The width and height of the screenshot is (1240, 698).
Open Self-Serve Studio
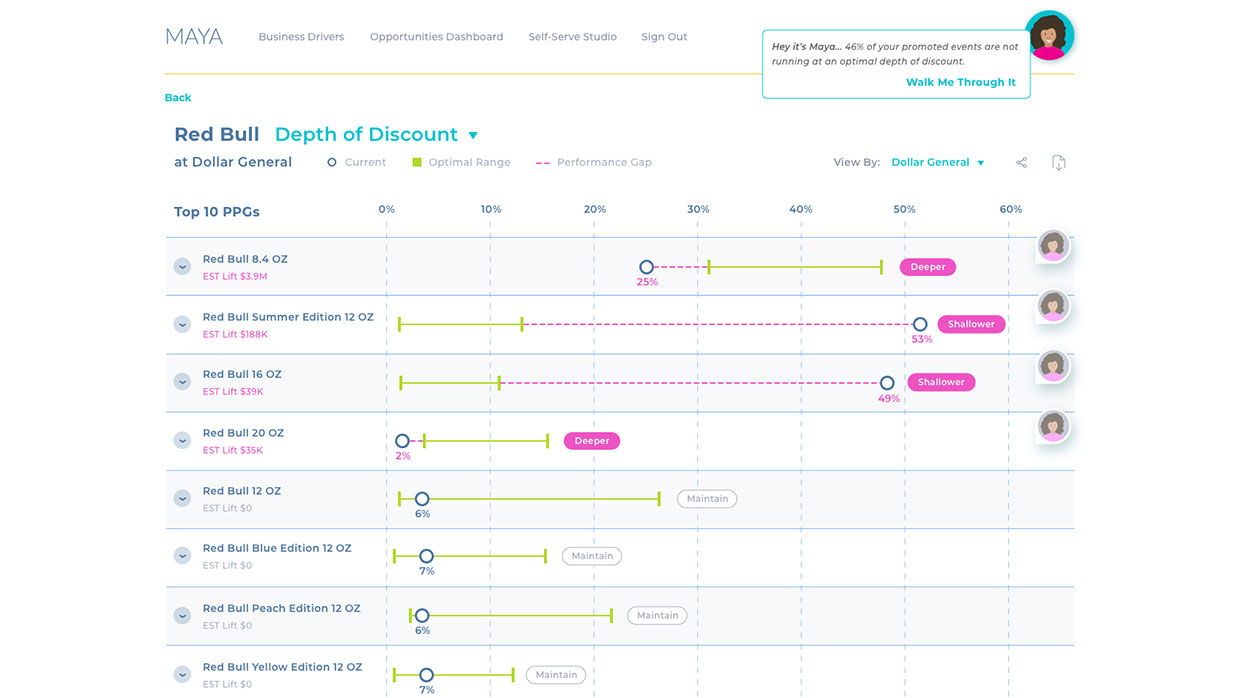click(573, 37)
